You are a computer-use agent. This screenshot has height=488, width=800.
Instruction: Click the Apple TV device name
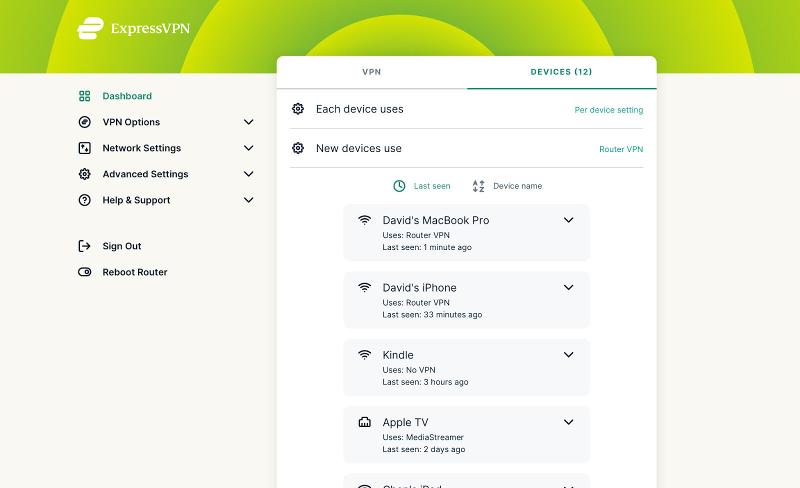406,422
